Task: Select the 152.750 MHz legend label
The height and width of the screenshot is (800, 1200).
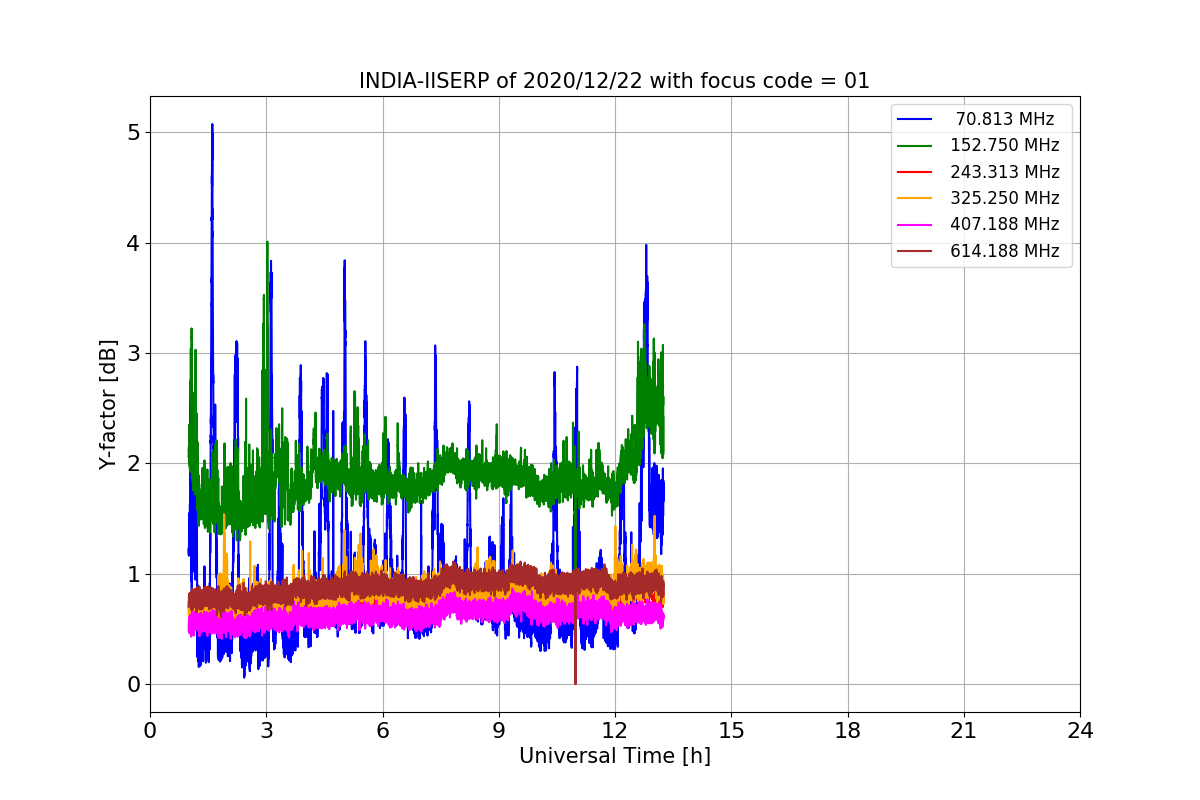Action: pos(1004,145)
